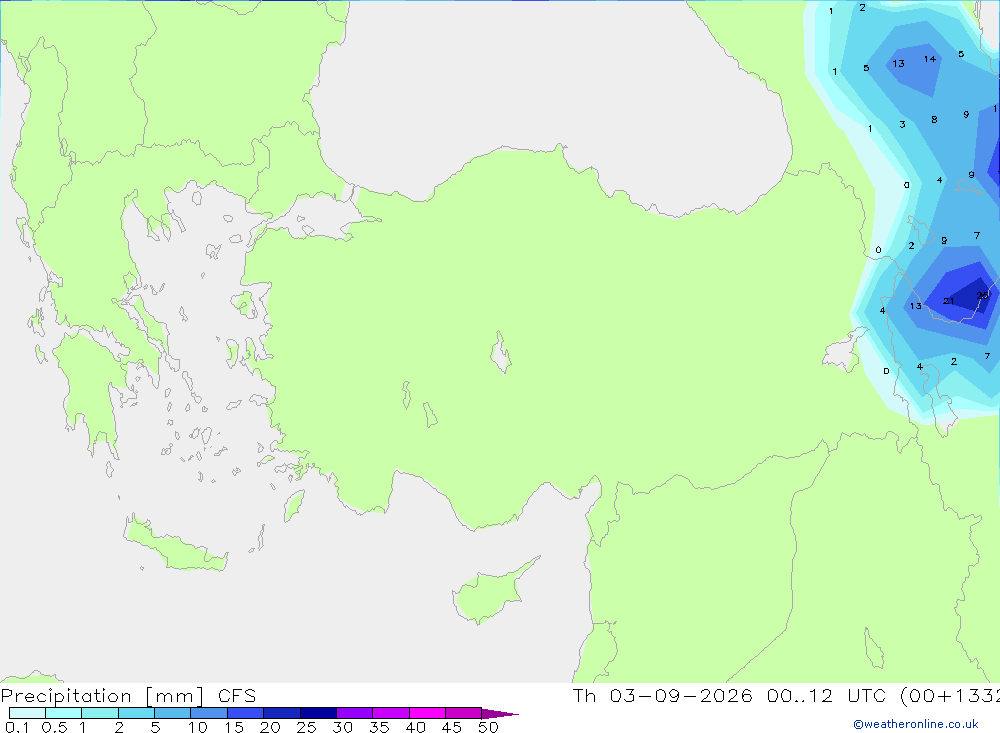Click the legend swatch between 45 and 50
The width and height of the screenshot is (1000, 733).
tap(464, 713)
